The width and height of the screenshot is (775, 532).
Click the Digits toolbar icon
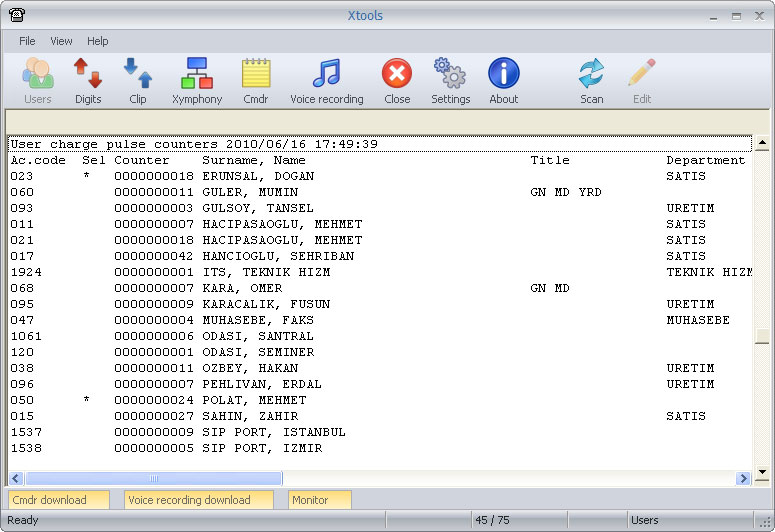pyautogui.click(x=88, y=80)
